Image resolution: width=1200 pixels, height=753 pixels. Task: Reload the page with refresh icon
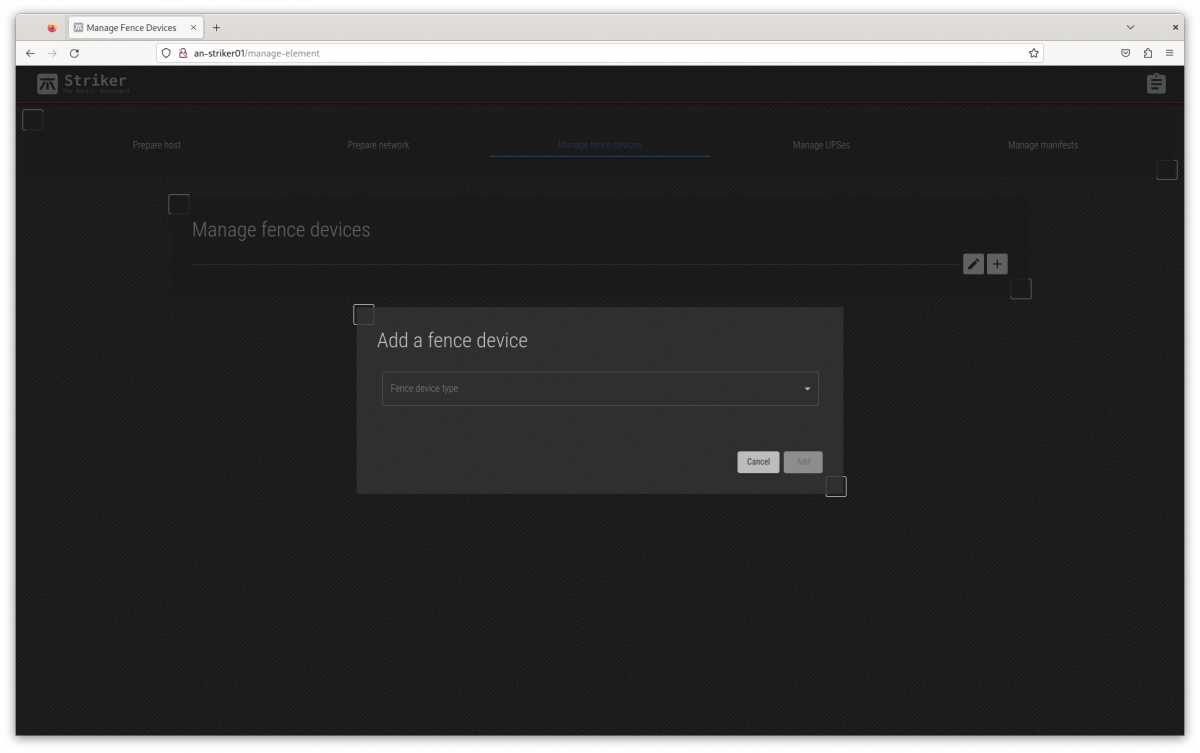point(74,53)
